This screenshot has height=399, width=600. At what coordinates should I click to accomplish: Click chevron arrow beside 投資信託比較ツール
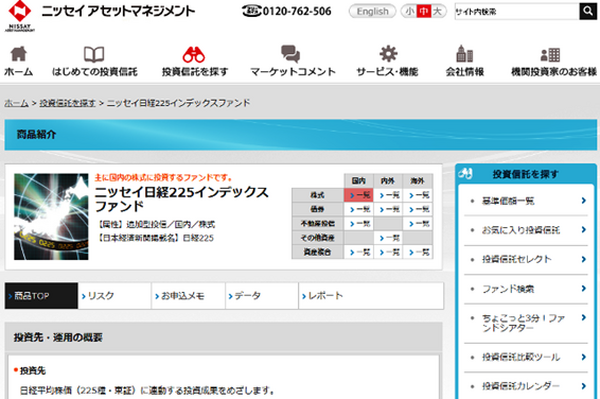(x=584, y=357)
